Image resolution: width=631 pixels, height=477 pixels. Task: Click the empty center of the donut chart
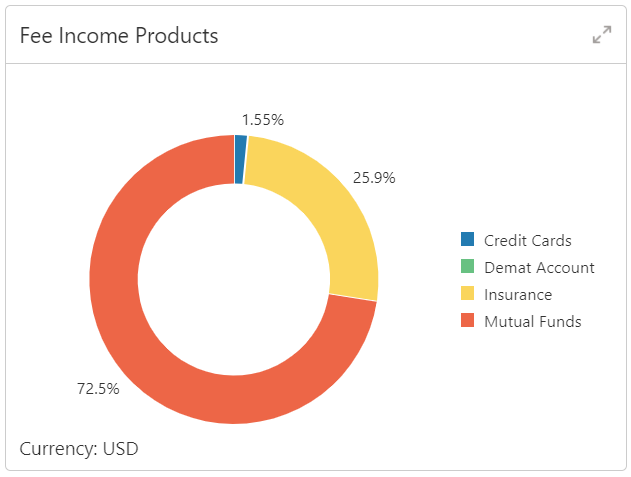[234, 280]
